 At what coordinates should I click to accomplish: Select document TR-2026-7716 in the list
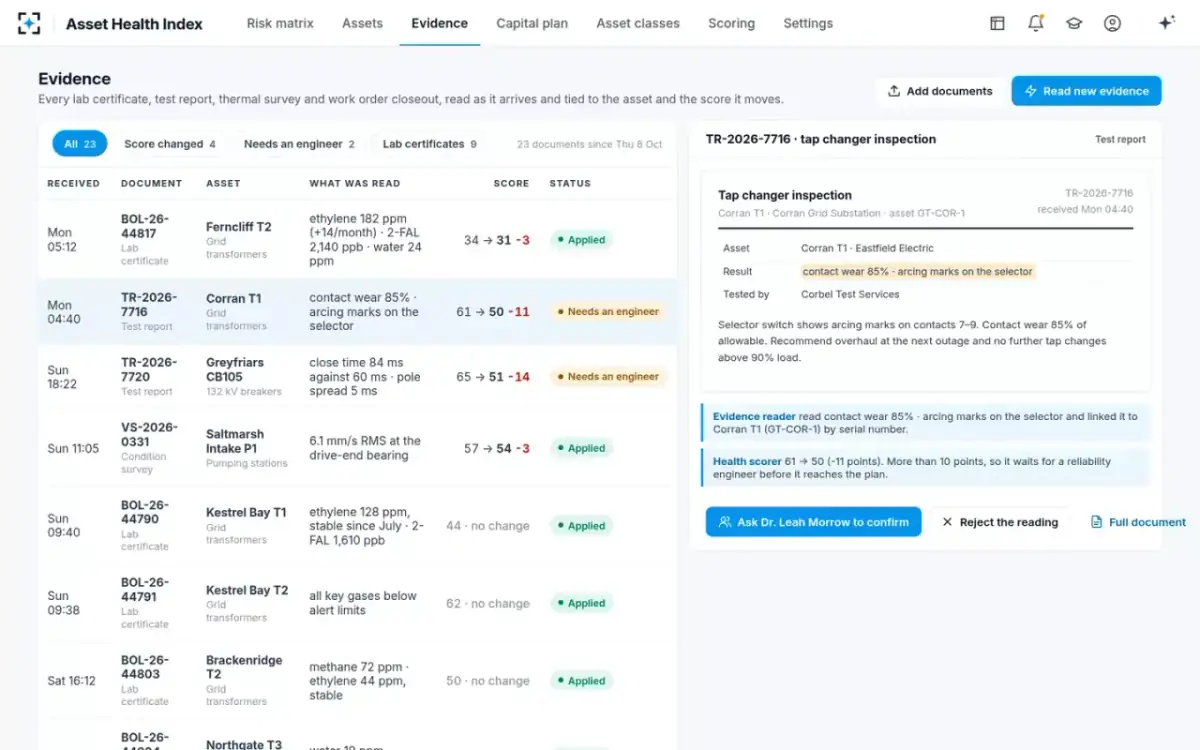point(357,312)
